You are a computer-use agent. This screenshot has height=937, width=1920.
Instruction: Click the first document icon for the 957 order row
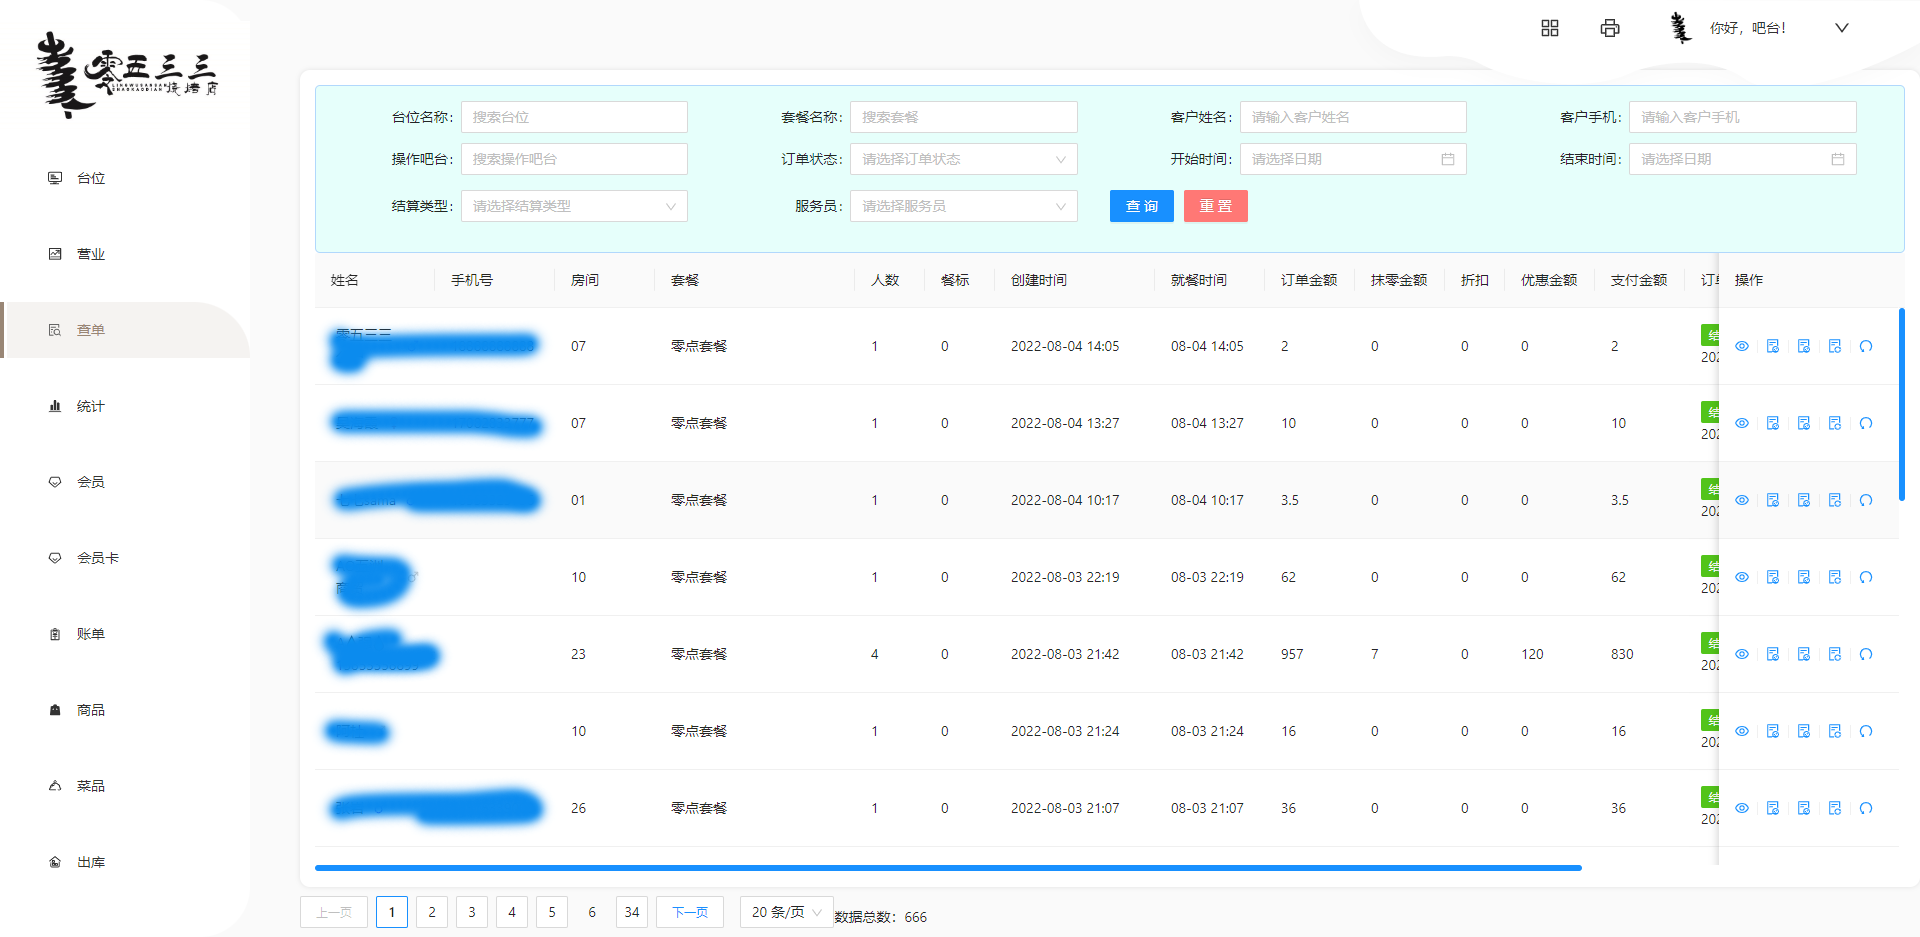click(x=1773, y=654)
